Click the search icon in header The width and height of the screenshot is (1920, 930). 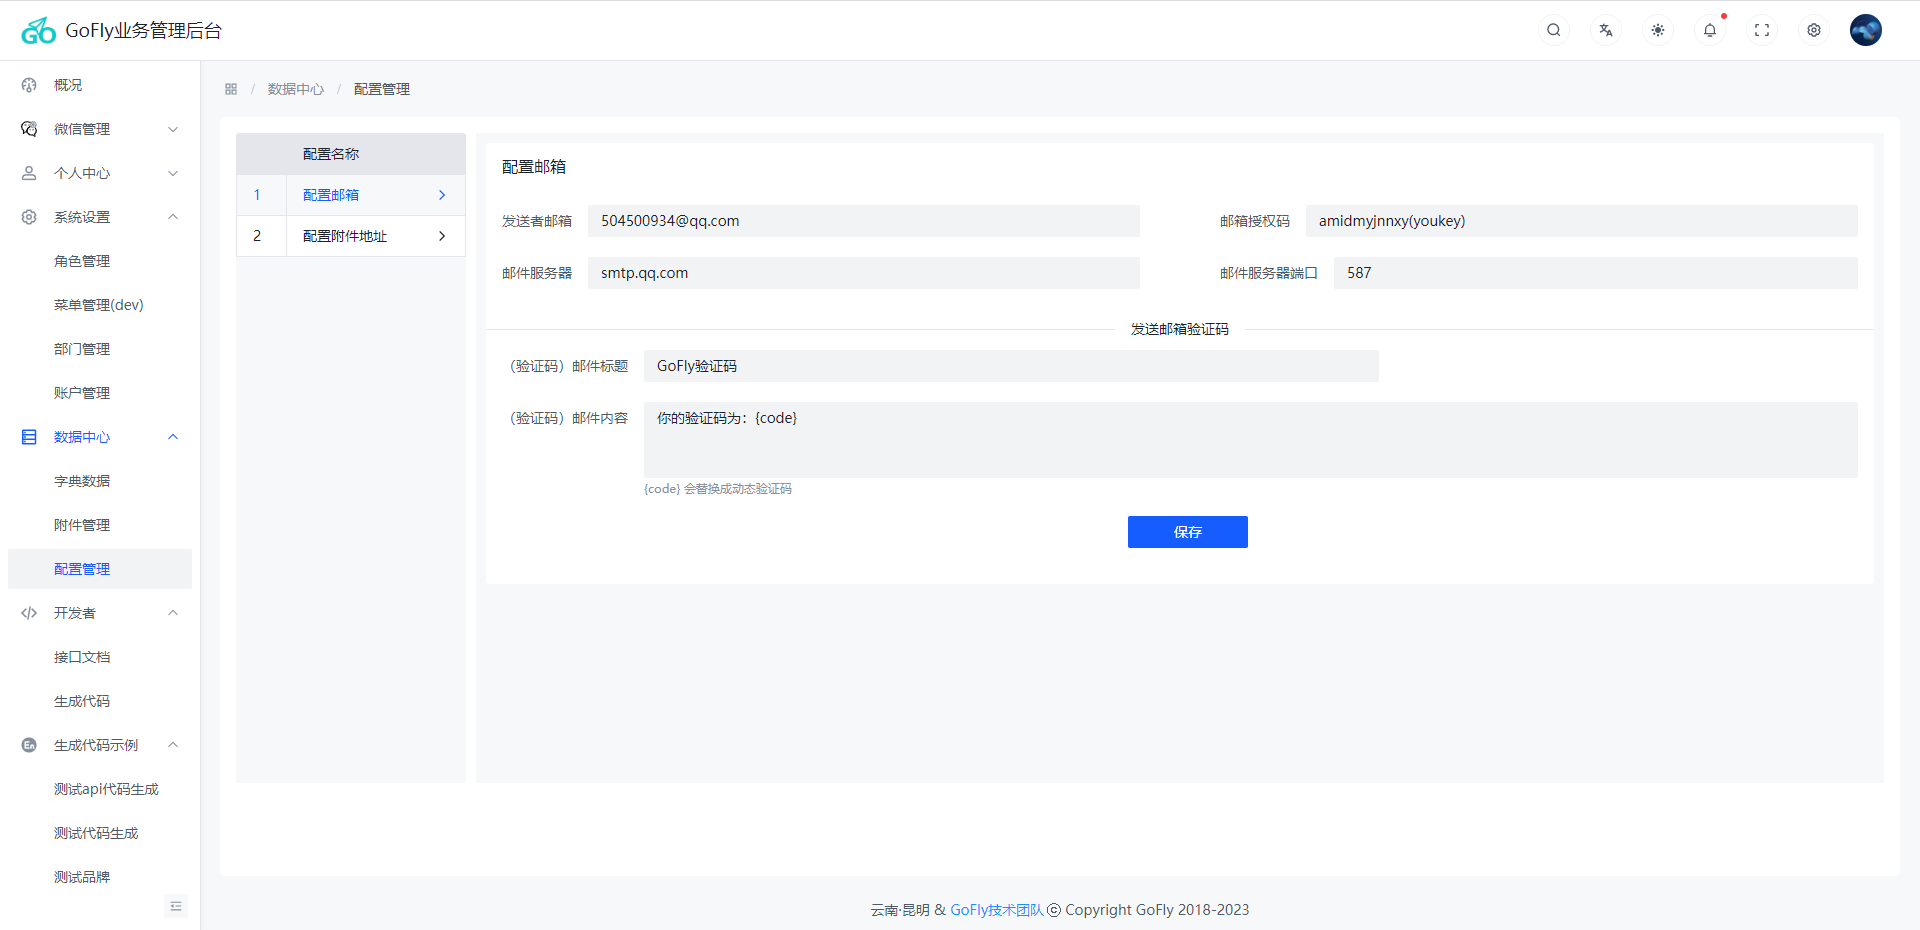click(1553, 30)
